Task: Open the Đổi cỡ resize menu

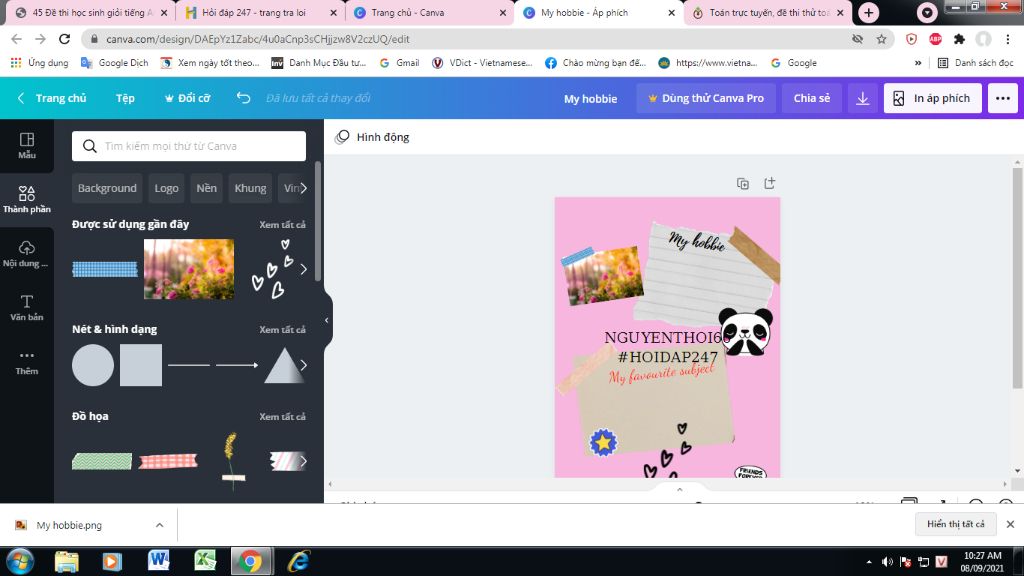Action: pyautogui.click(x=187, y=98)
